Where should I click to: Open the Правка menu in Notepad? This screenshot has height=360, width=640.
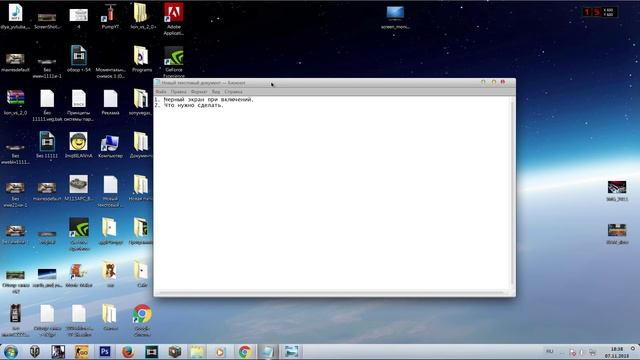point(178,92)
